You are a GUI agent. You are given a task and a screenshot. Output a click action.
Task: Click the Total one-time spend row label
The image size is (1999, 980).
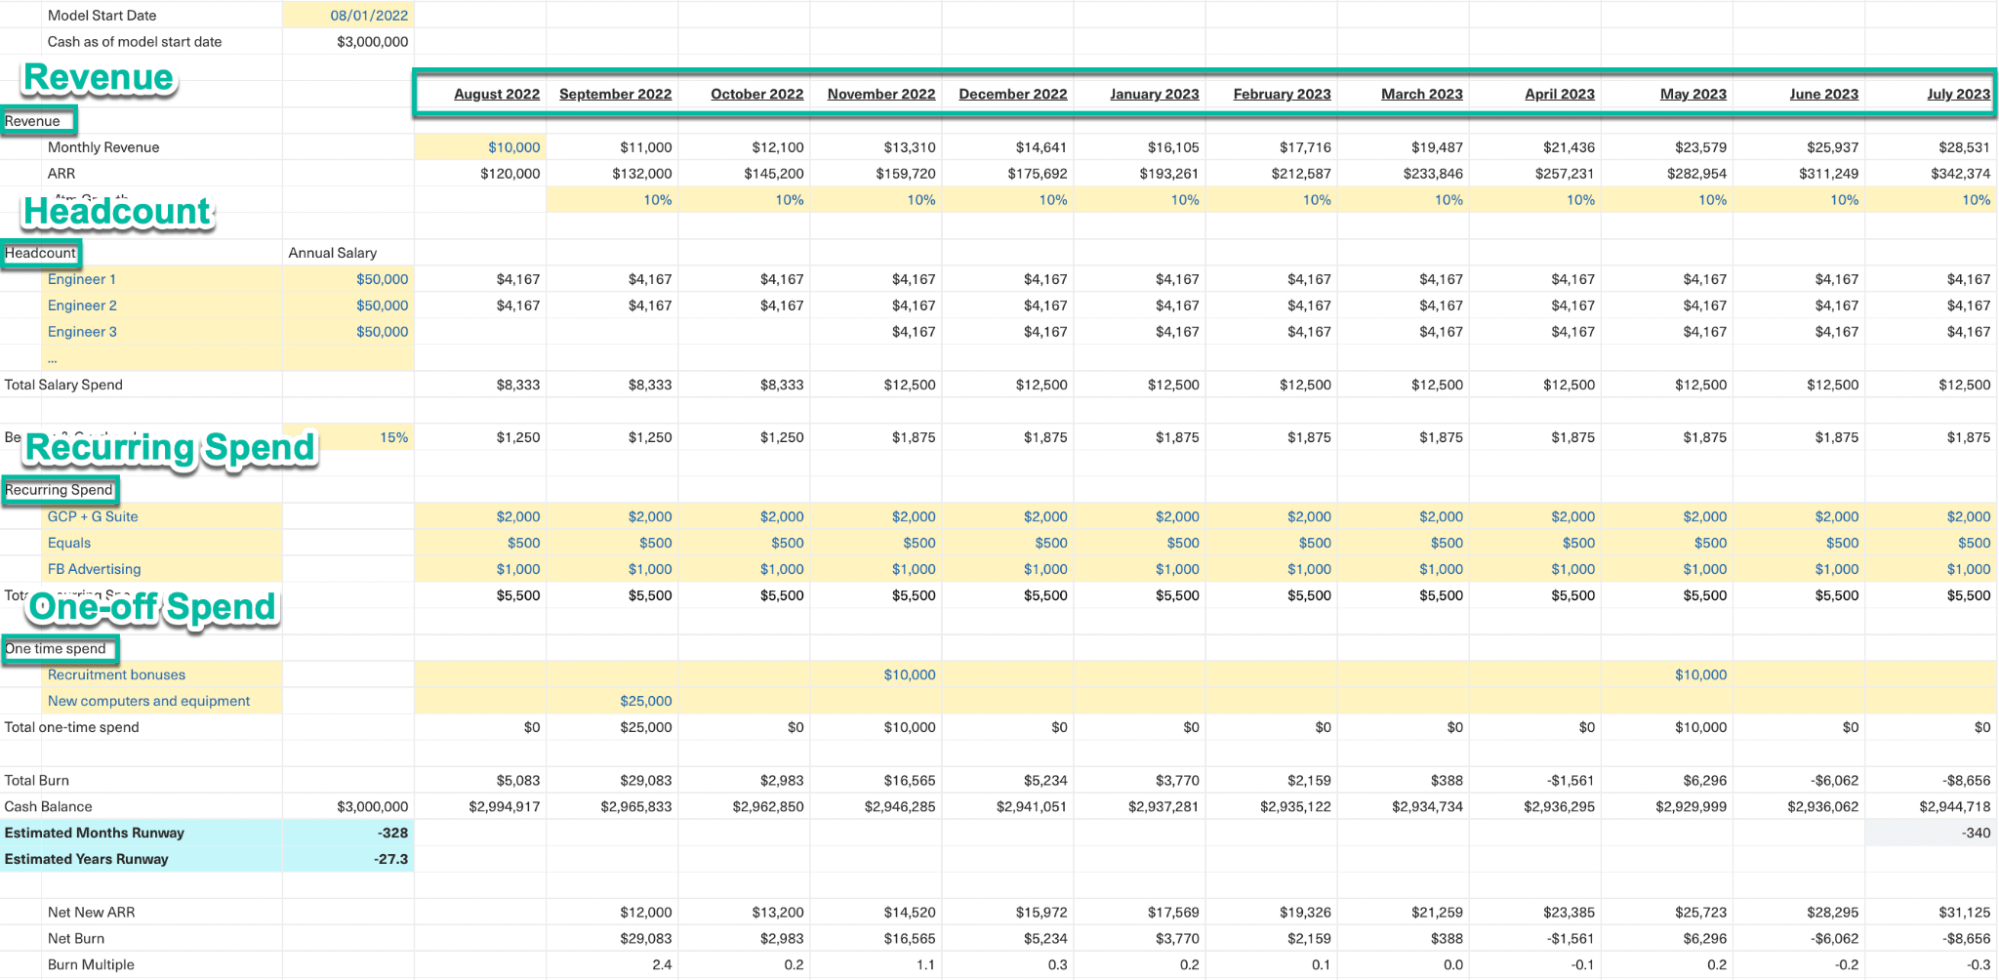(71, 727)
